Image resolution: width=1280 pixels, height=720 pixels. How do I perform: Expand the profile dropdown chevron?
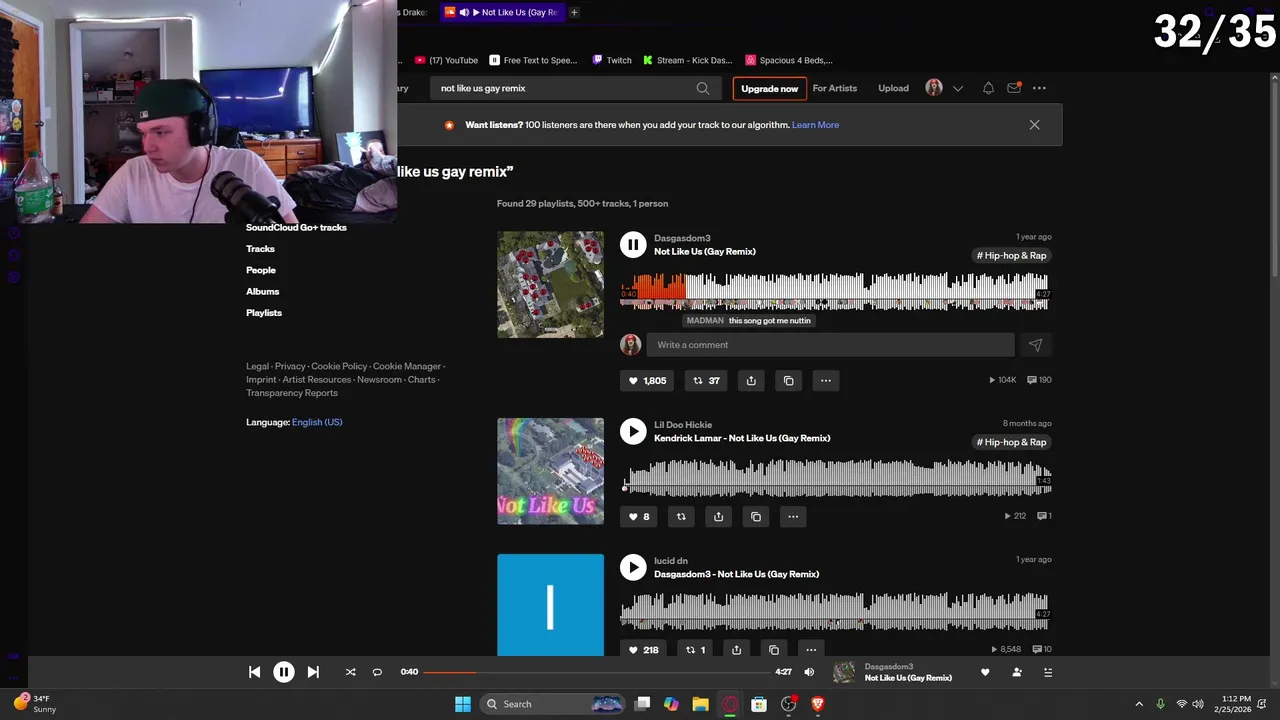958,88
